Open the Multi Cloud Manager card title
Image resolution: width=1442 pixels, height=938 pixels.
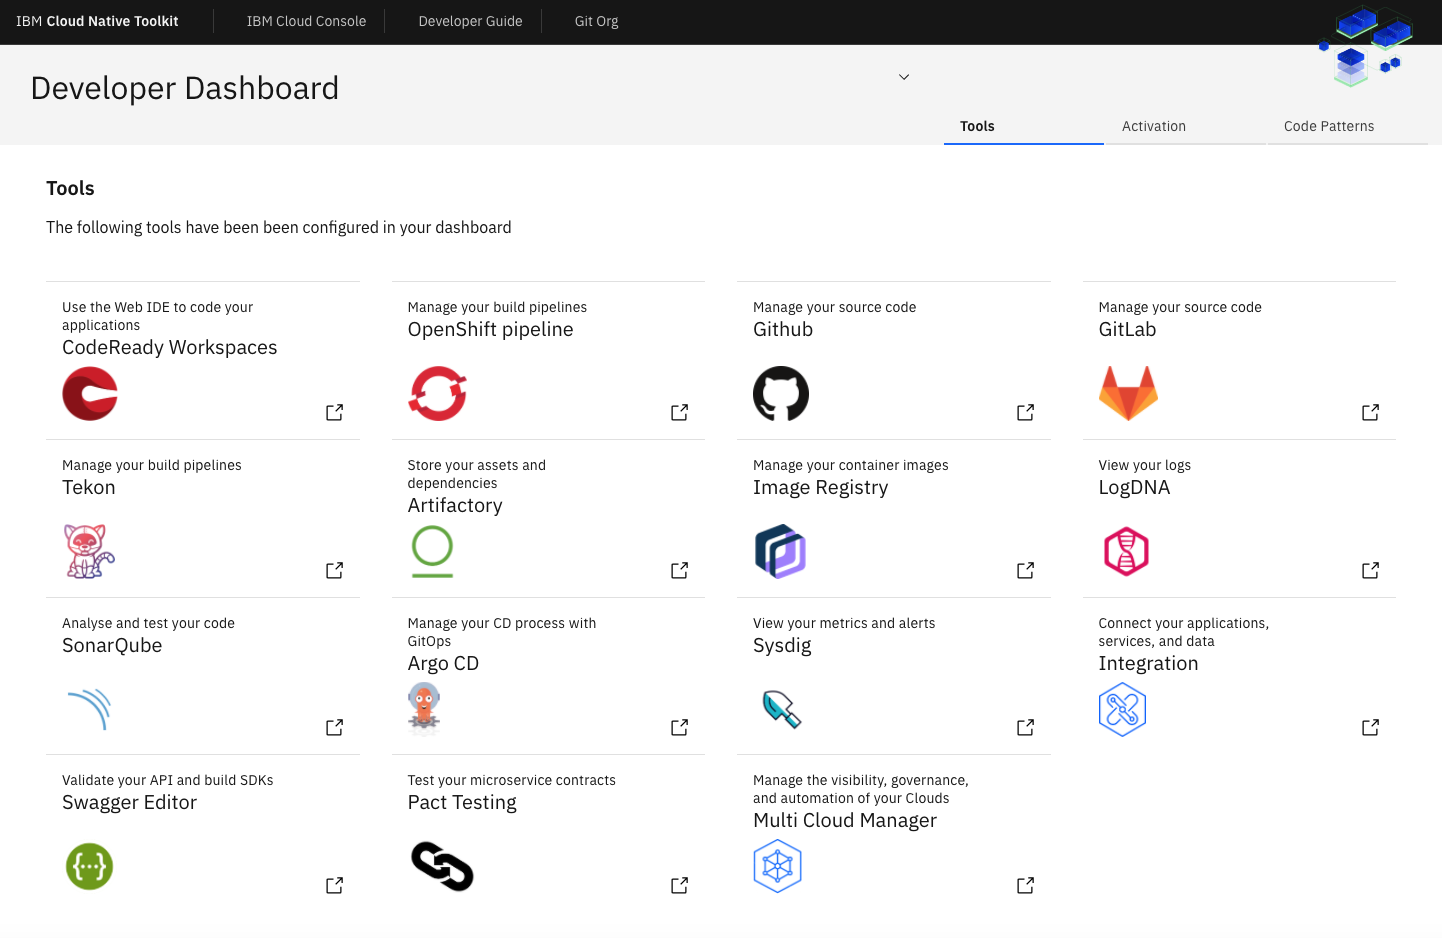click(x=845, y=820)
